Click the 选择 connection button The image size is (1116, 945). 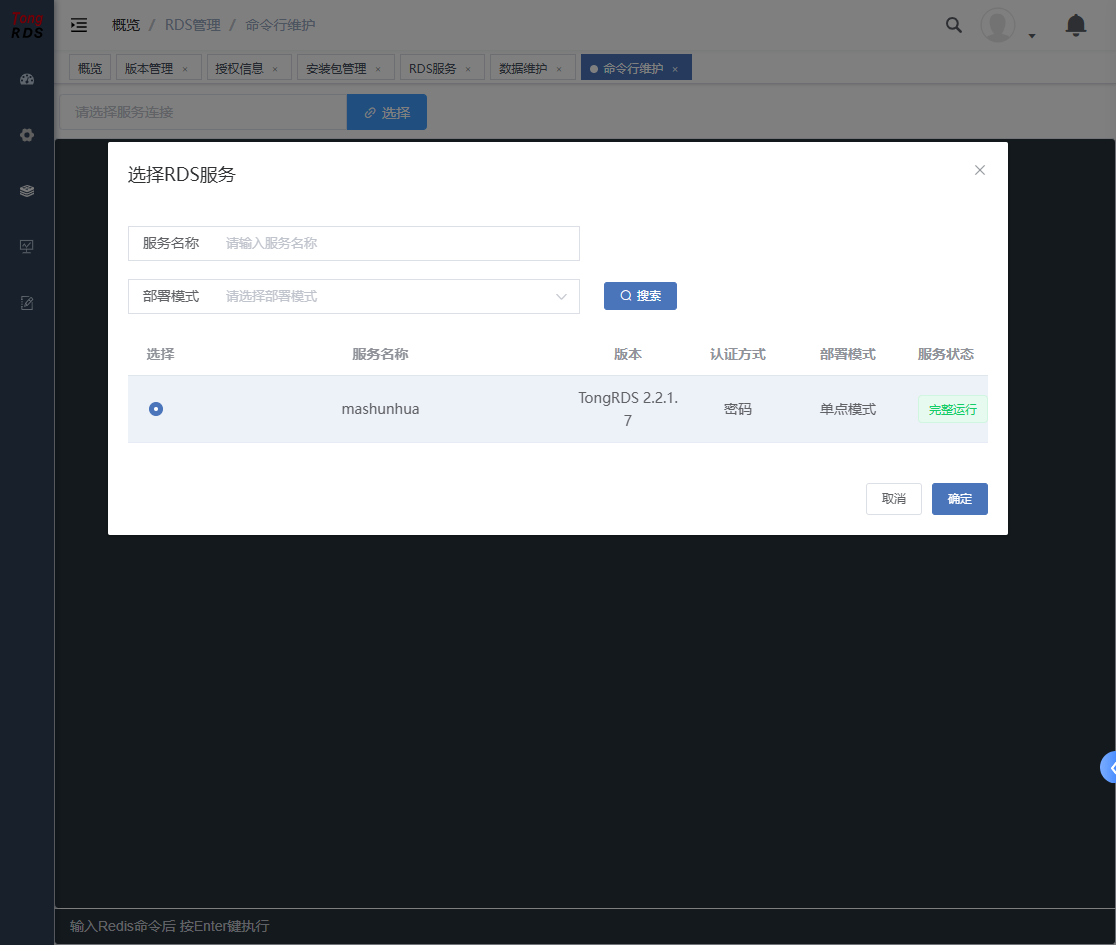click(x=387, y=112)
